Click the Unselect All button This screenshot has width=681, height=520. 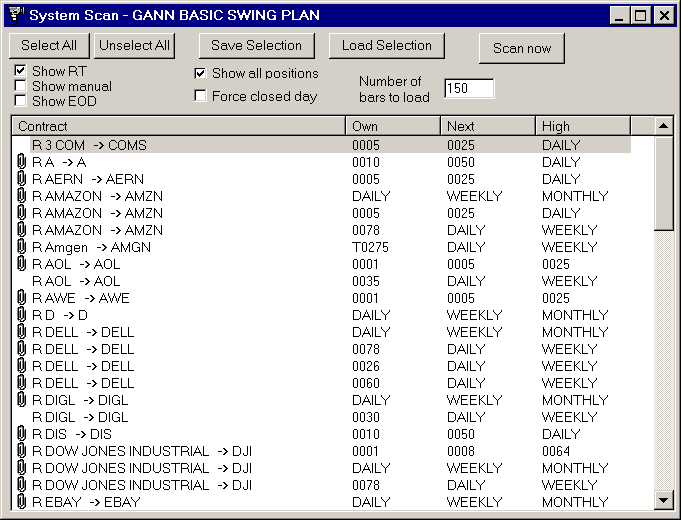(134, 45)
